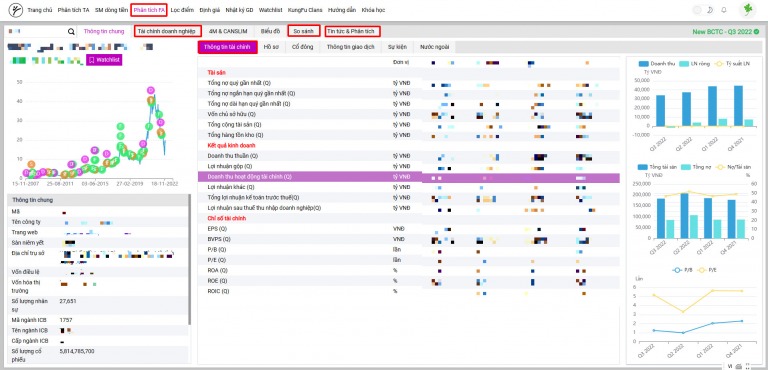Image resolution: width=768 pixels, height=370 pixels.
Task: Open notifications bell
Action: click(x=724, y=10)
